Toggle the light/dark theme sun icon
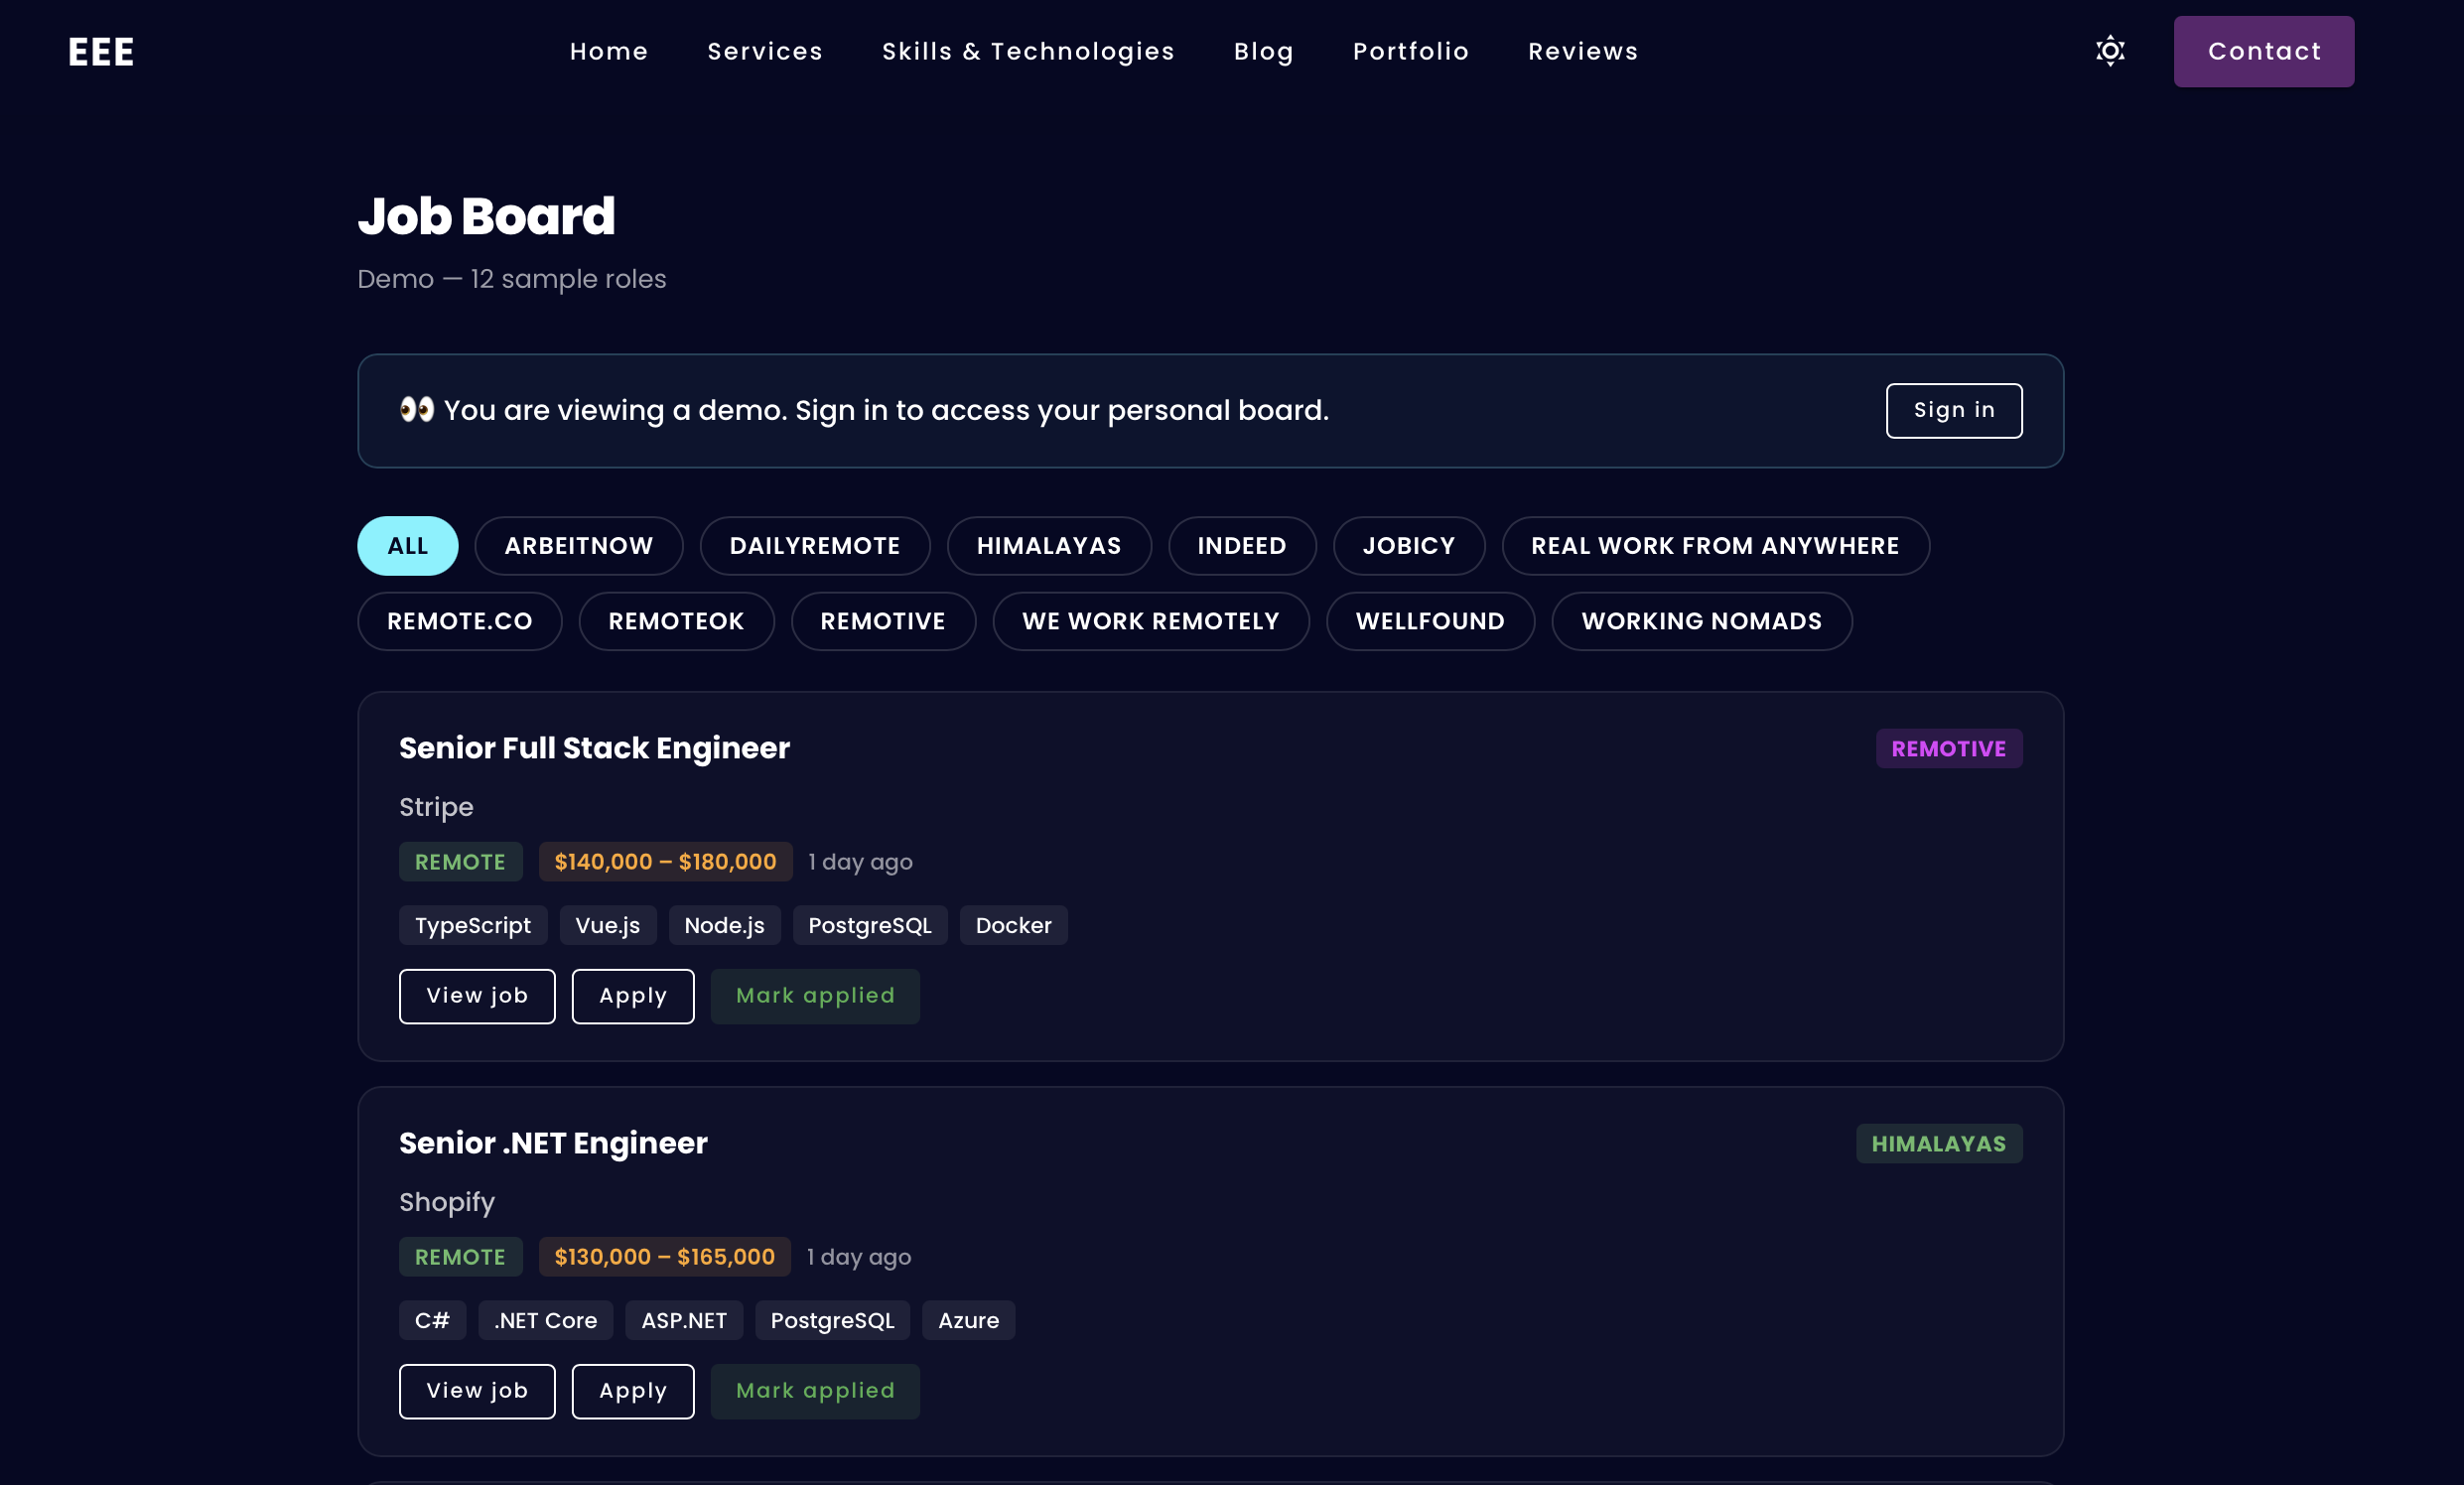 tap(2109, 51)
